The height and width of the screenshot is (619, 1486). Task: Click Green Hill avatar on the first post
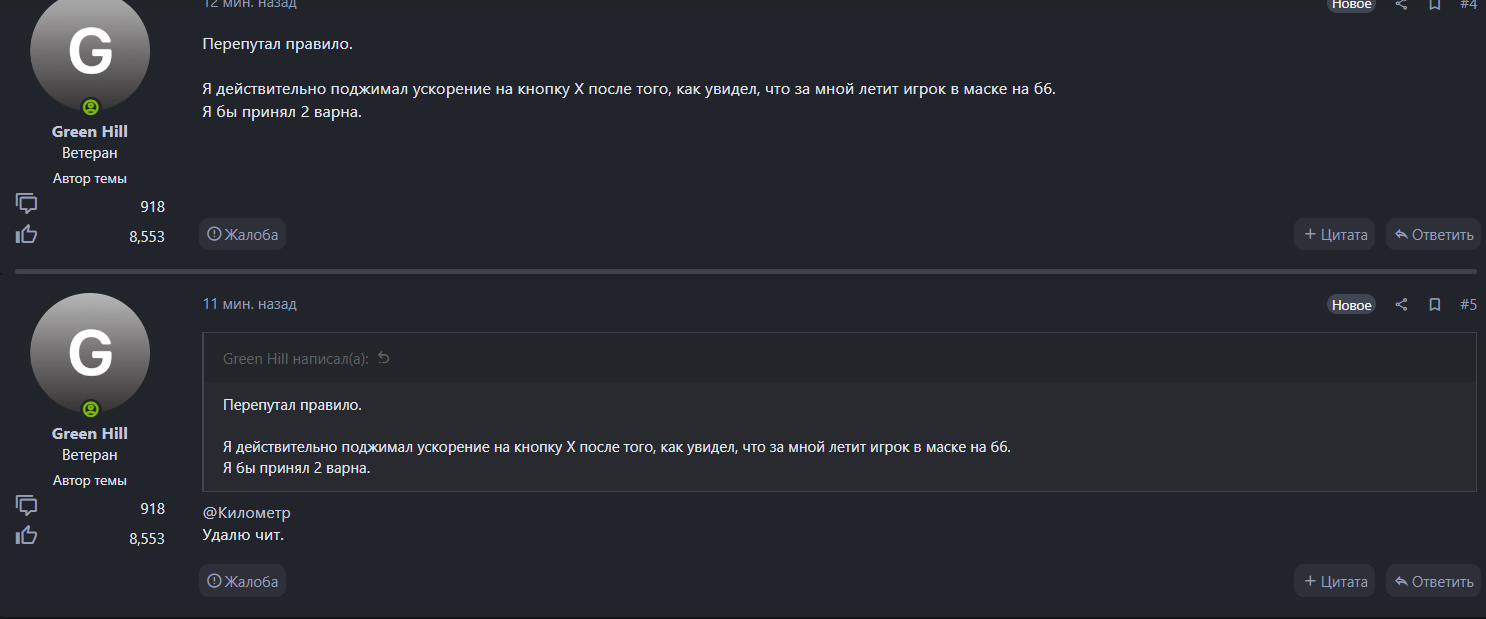click(x=90, y=50)
